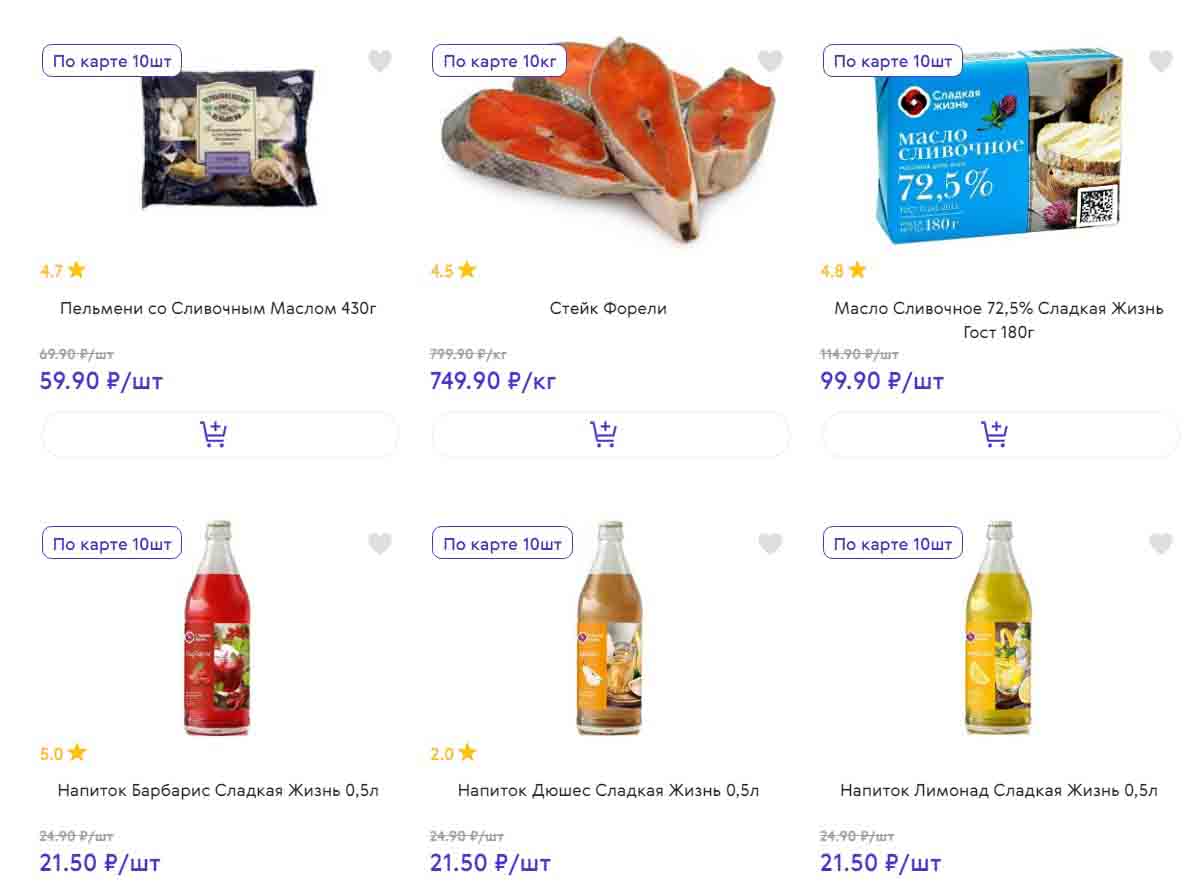
Task: Click the red Барбарис bottle image
Action: [217, 630]
